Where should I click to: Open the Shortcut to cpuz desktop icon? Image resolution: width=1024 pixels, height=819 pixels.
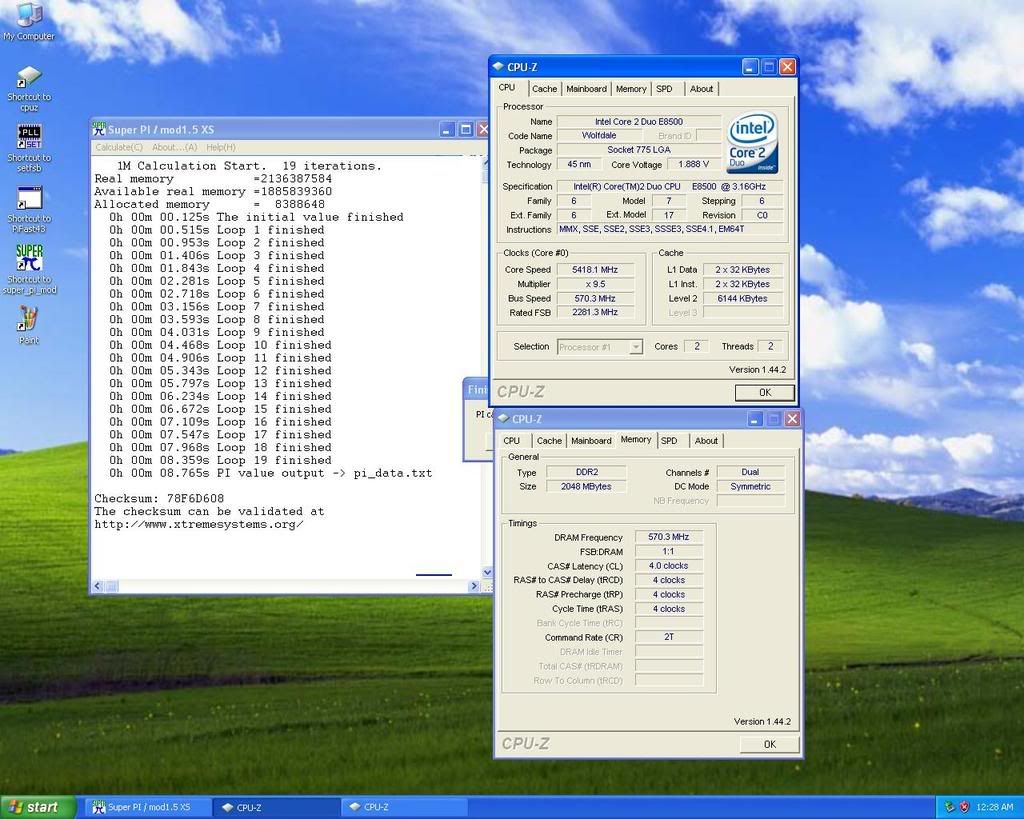(29, 88)
